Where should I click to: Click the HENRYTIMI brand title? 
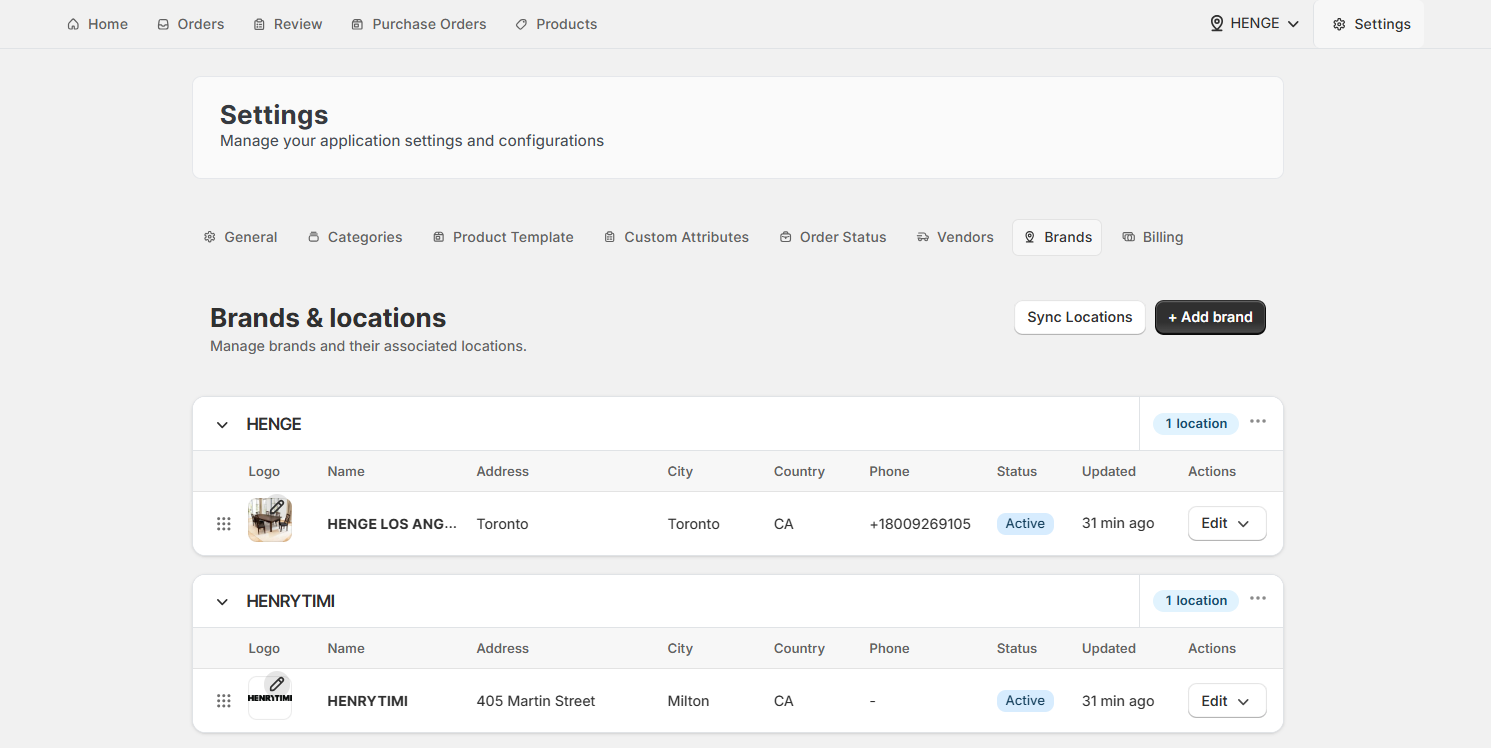(290, 601)
